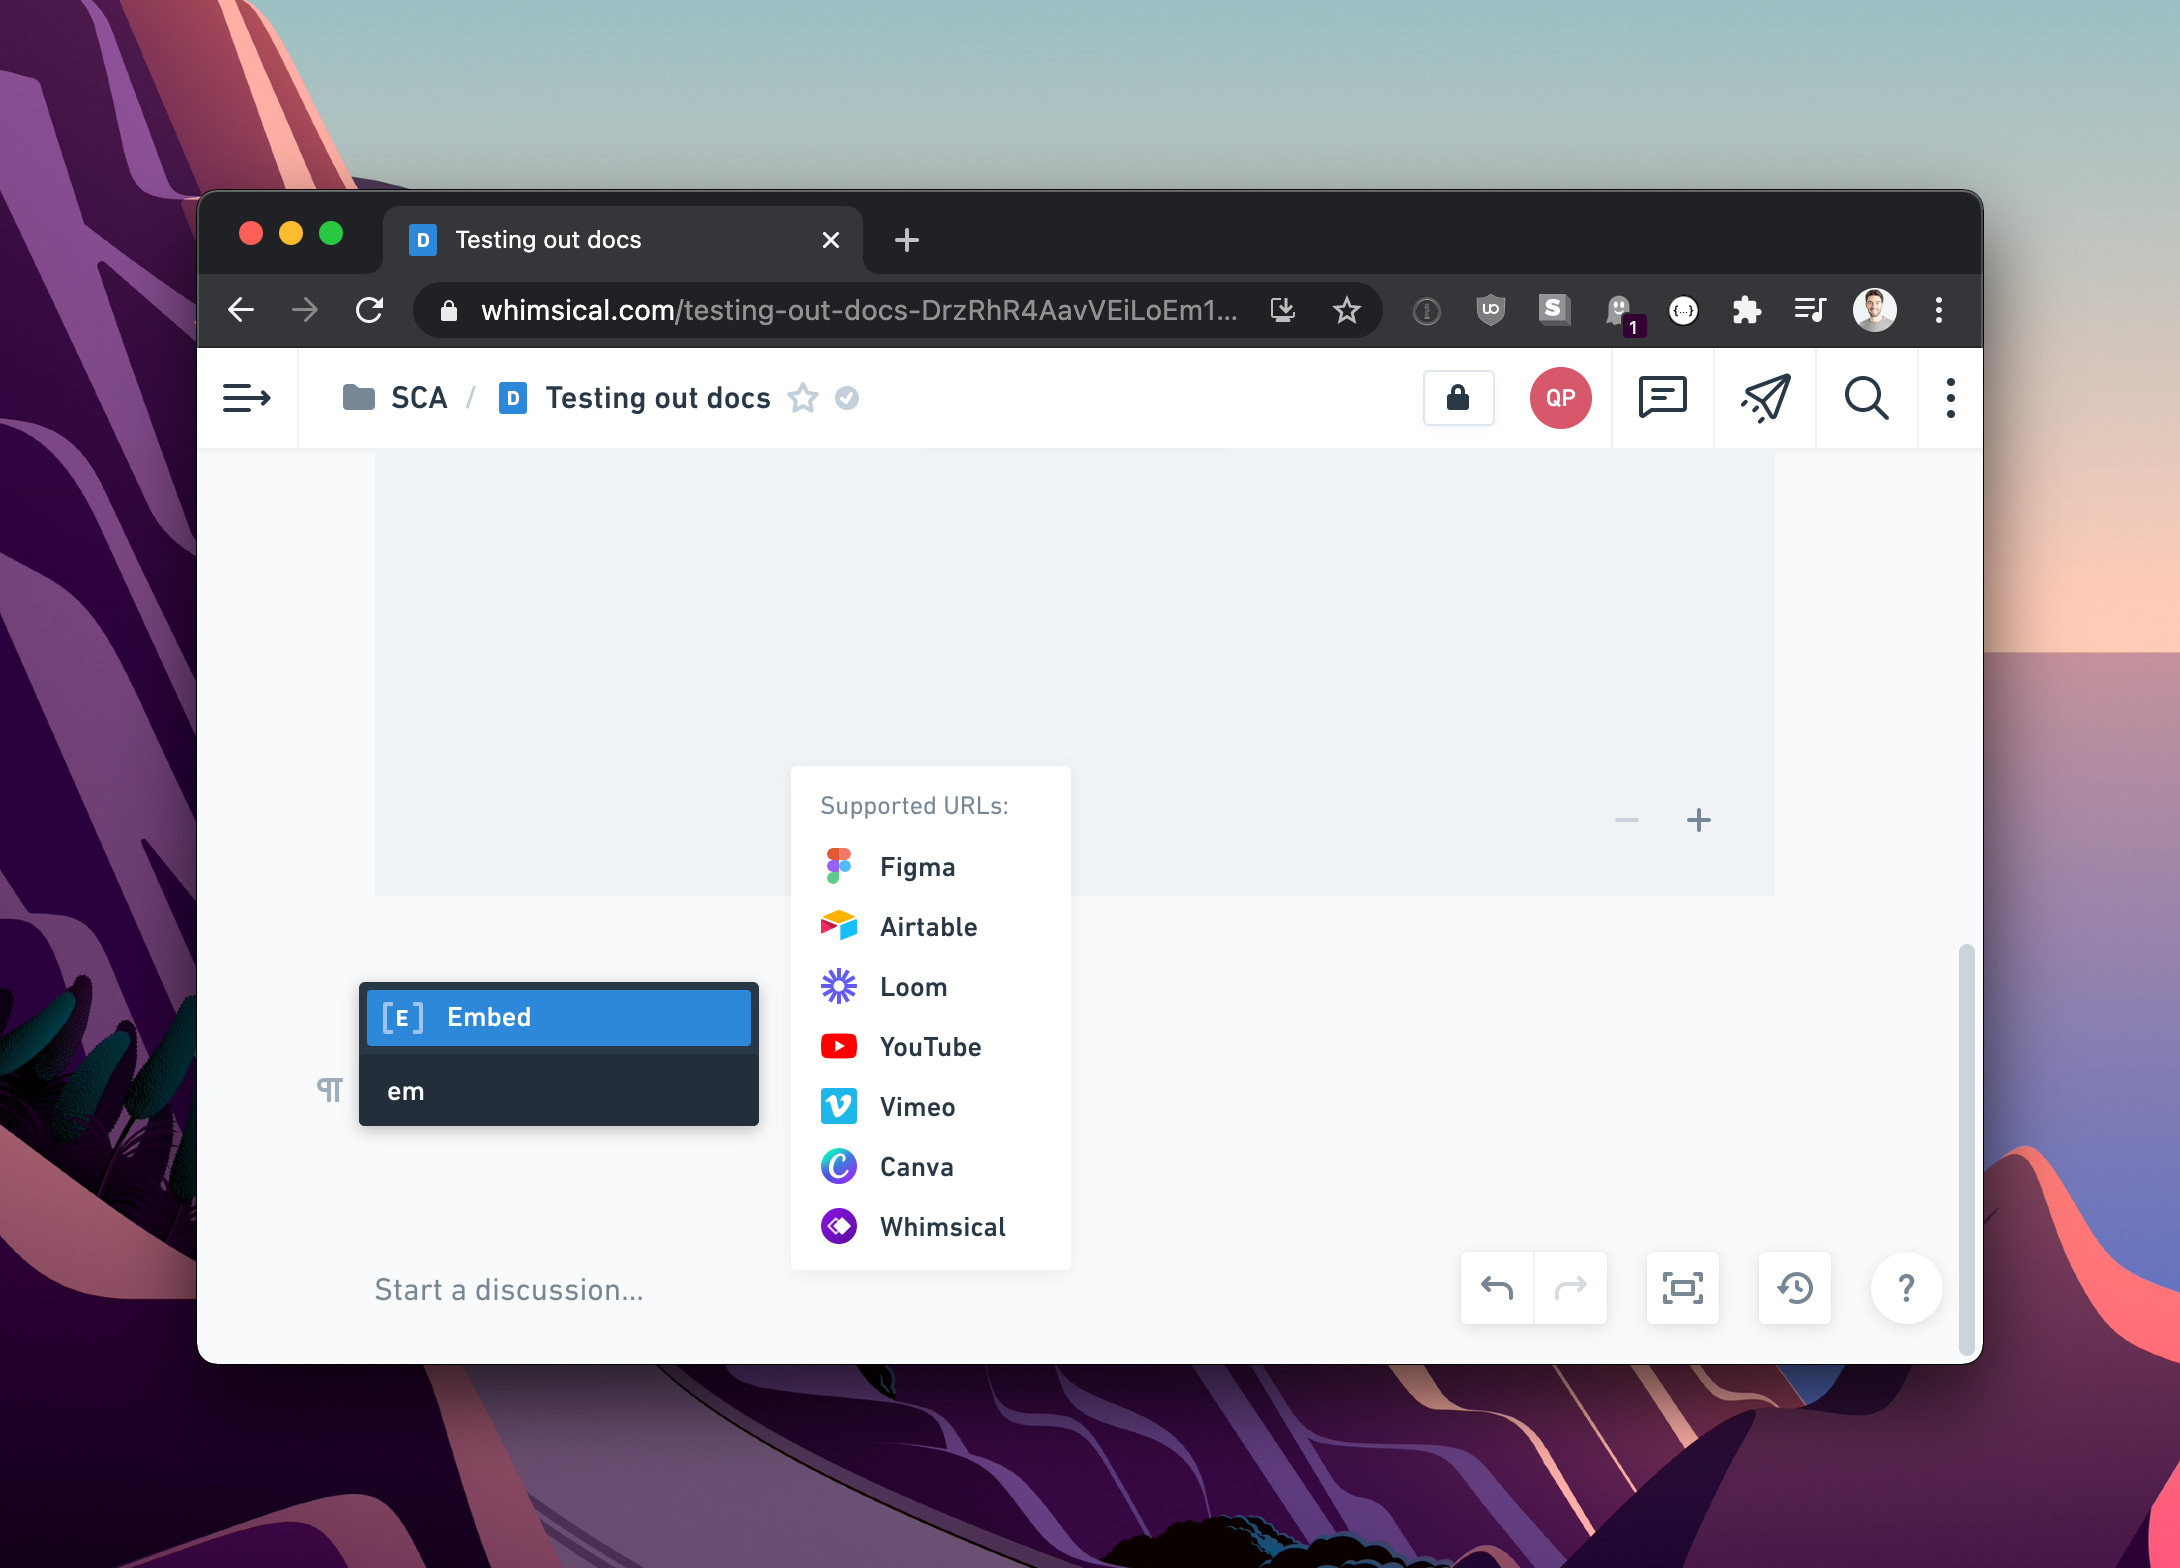Toggle the lock permissions button

[x=1458, y=398]
